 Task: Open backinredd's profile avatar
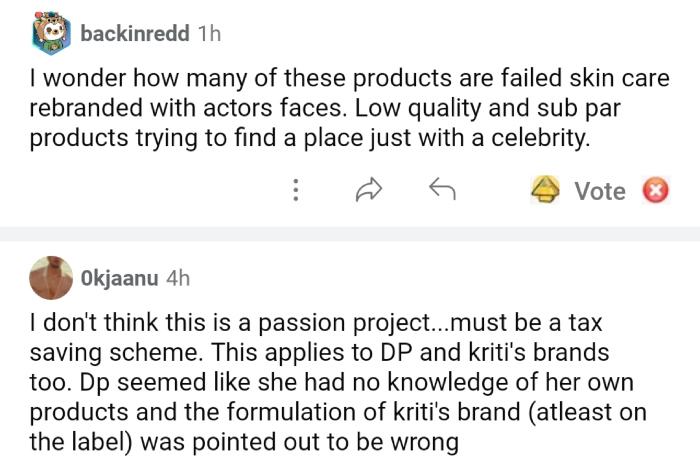(x=51, y=34)
